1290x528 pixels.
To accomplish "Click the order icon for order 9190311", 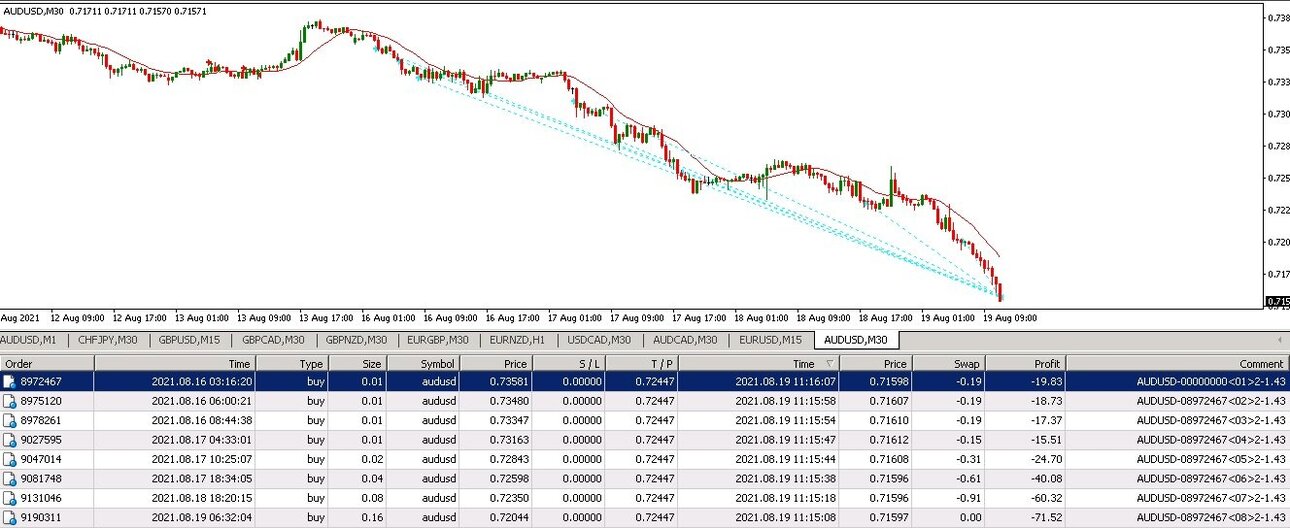I will [x=10, y=518].
